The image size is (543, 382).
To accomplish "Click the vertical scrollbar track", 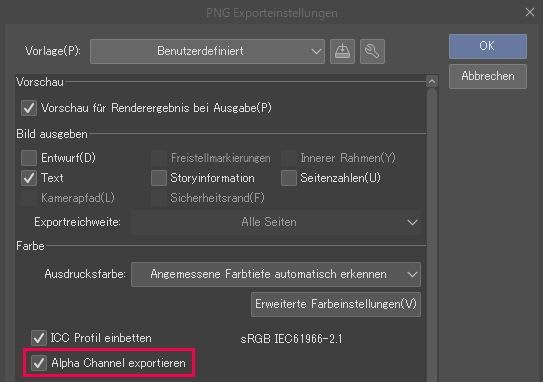I will (431, 236).
